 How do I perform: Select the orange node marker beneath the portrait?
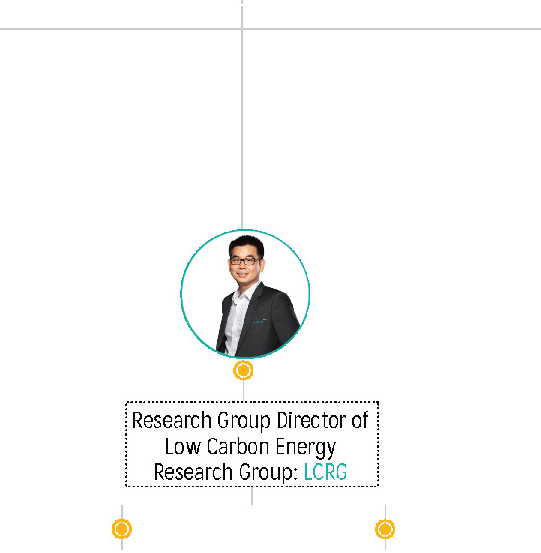[243, 370]
